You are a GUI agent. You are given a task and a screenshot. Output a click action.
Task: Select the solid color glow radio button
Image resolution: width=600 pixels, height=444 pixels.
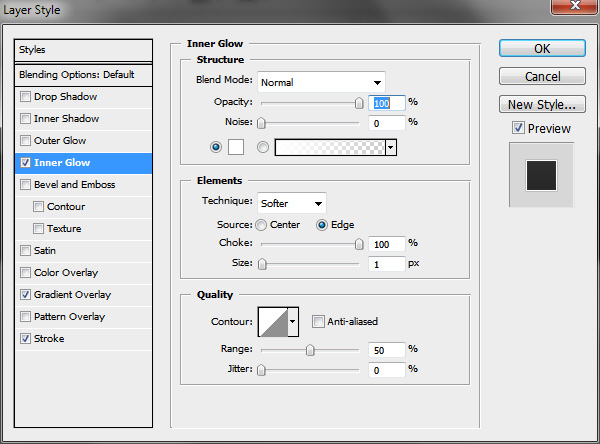point(216,147)
